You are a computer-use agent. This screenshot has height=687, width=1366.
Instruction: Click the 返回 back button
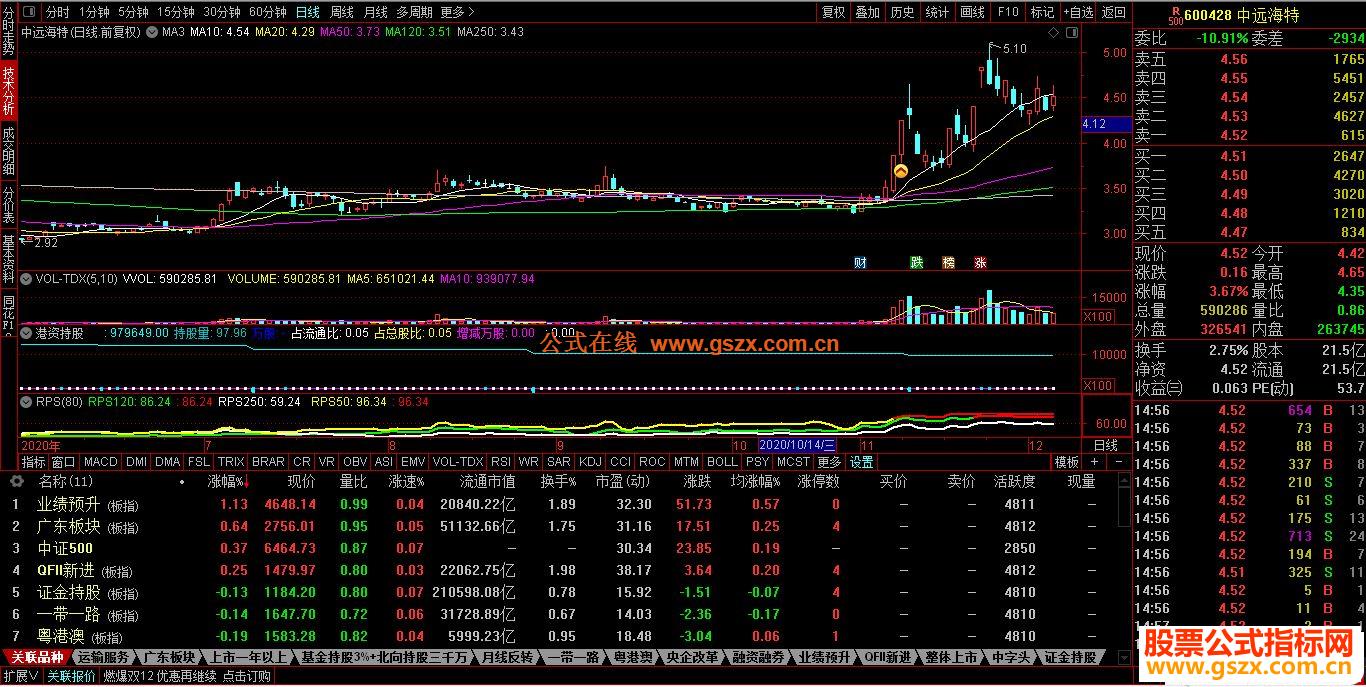1113,12
